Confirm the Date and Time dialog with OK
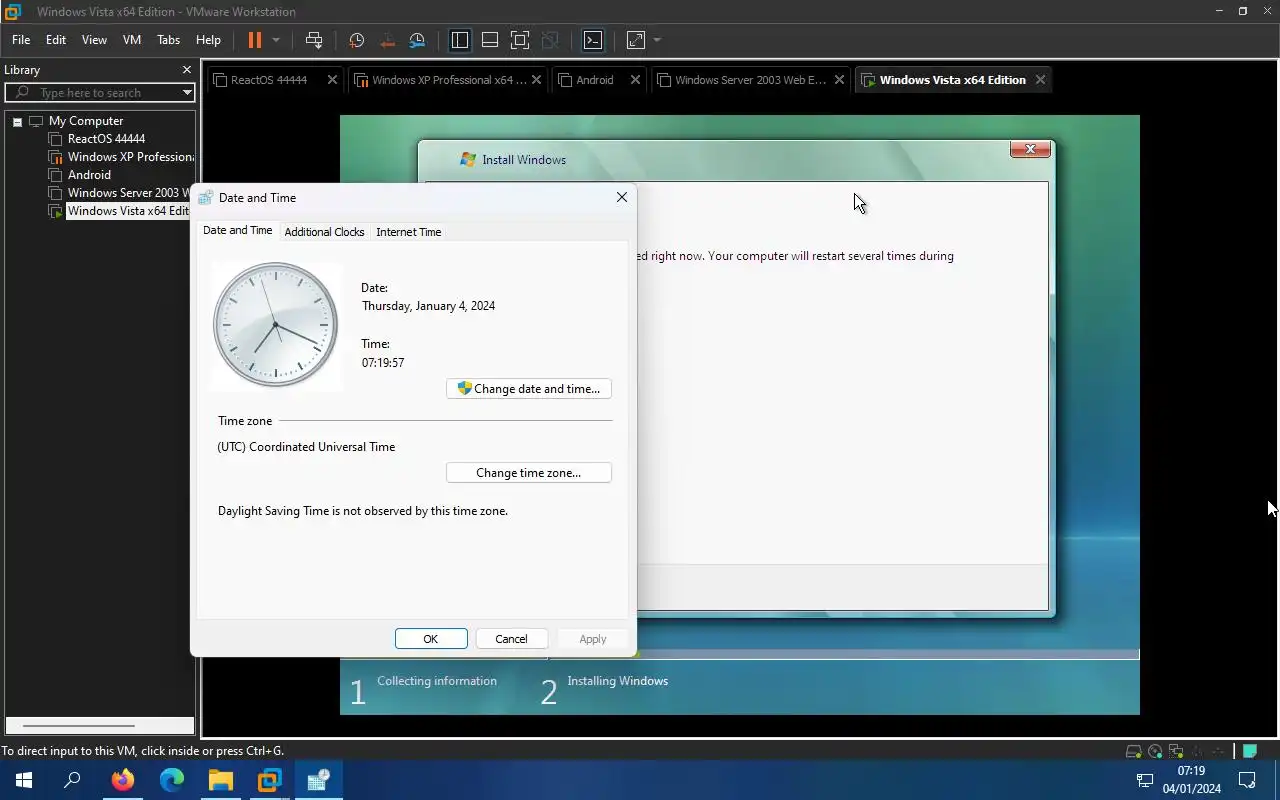 [431, 639]
